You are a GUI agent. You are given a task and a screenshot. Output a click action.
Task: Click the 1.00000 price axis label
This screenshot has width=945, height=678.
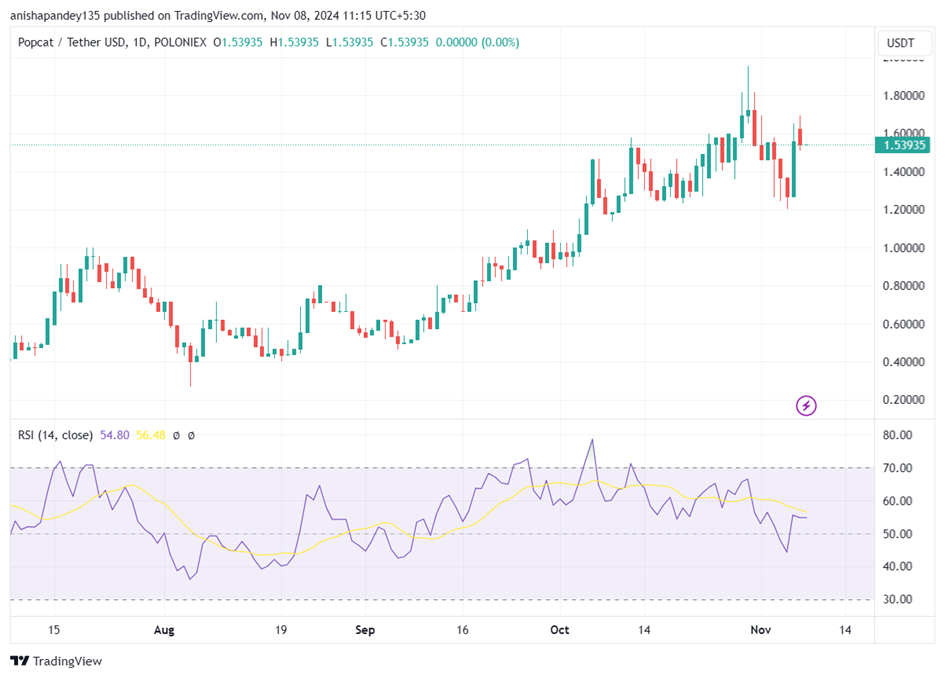coord(903,248)
